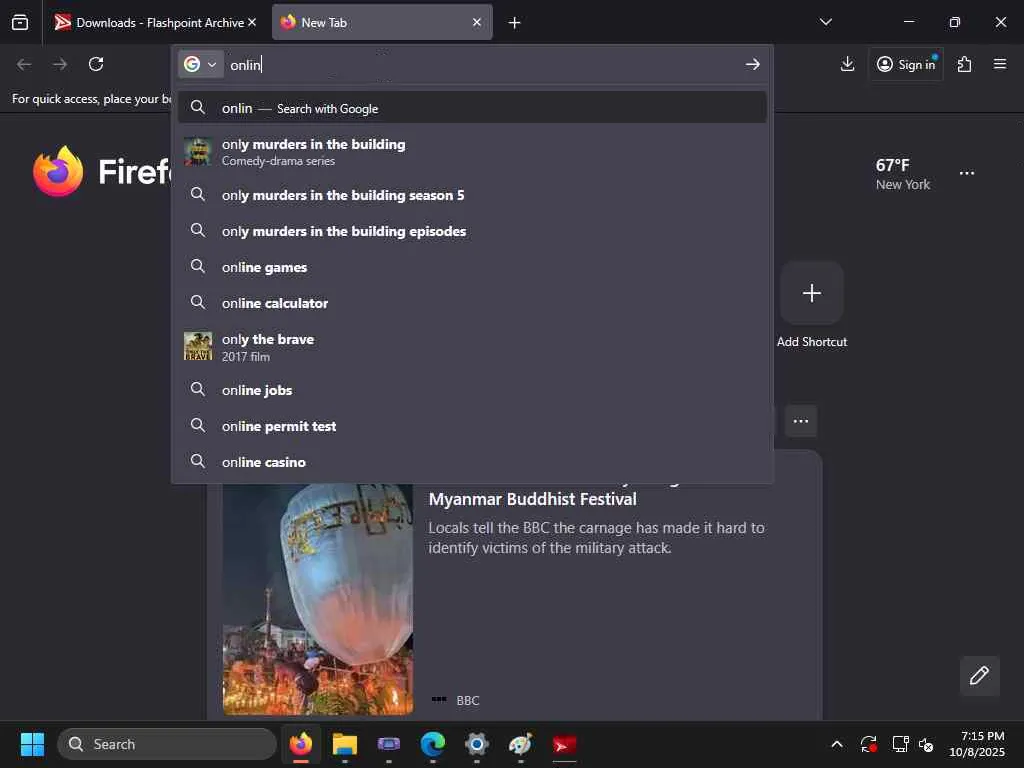Open a new tab with the plus button
The width and height of the screenshot is (1024, 768).
click(515, 23)
